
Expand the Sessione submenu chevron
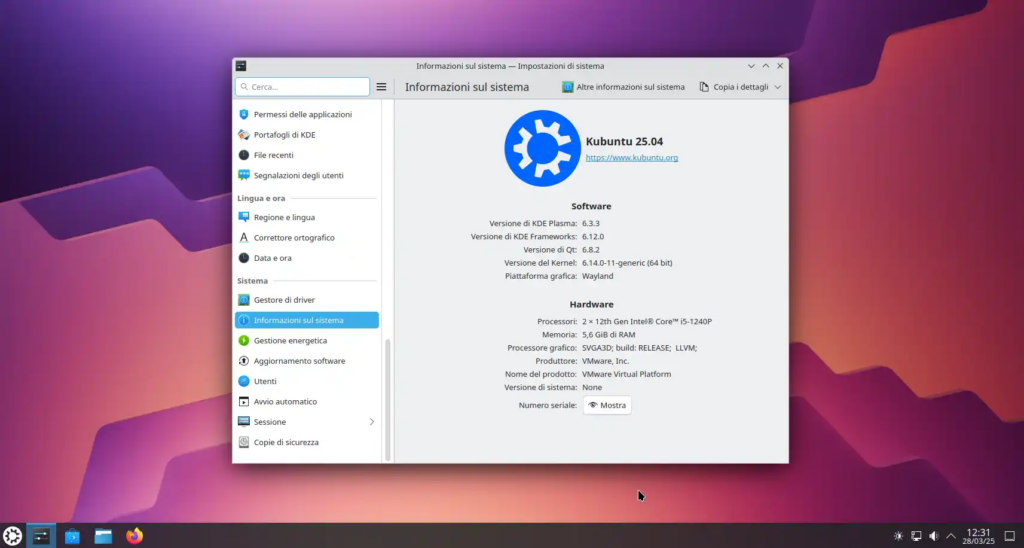click(x=372, y=422)
